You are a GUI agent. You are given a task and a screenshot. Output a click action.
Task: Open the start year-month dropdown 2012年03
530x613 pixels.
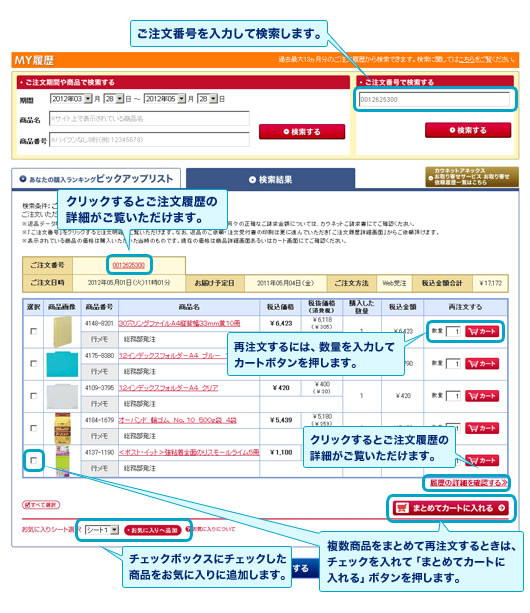tap(71, 99)
